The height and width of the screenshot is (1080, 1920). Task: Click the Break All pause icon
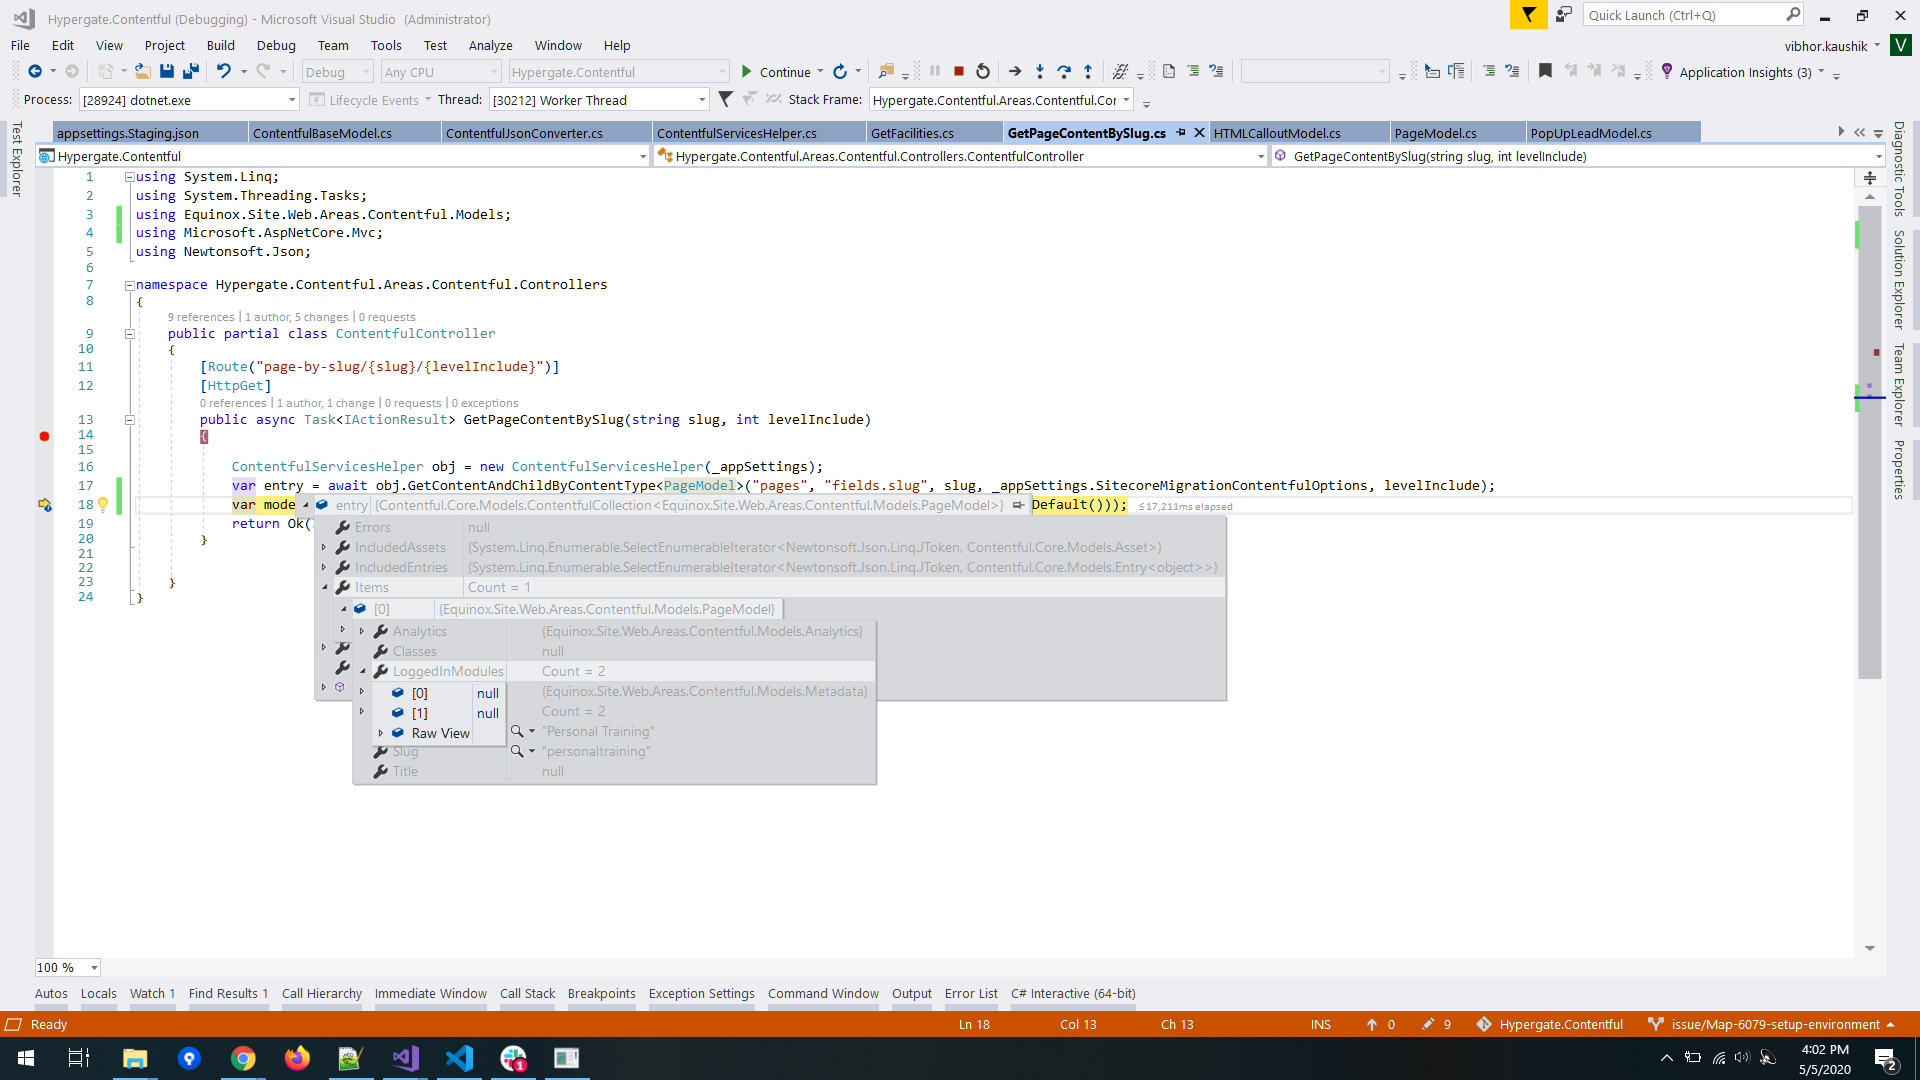pyautogui.click(x=935, y=71)
